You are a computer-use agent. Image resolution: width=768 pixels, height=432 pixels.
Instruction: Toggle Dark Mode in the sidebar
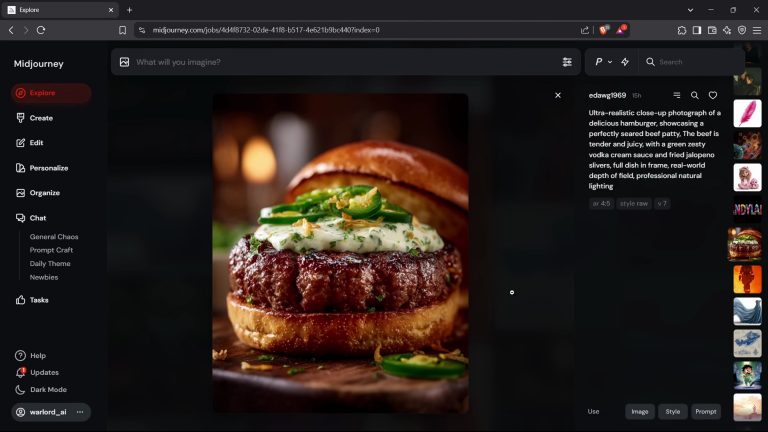coord(41,389)
